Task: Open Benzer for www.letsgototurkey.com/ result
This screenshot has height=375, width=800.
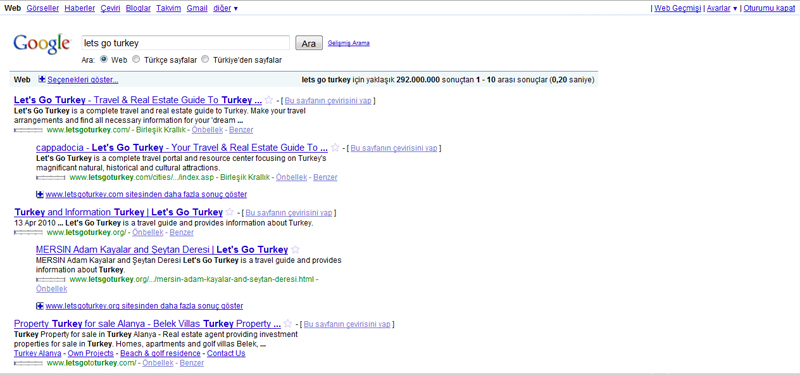Action: pyautogui.click(x=192, y=363)
